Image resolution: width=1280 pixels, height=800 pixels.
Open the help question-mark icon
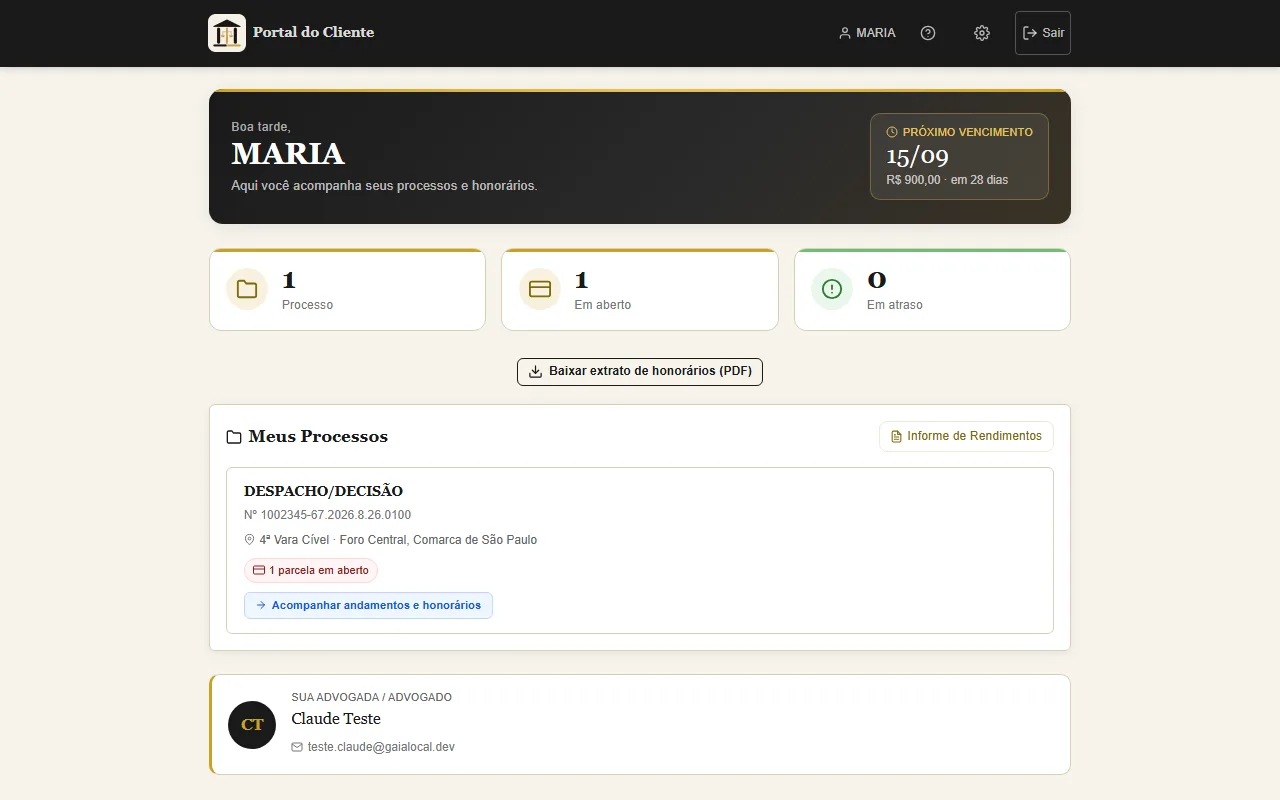(x=928, y=33)
